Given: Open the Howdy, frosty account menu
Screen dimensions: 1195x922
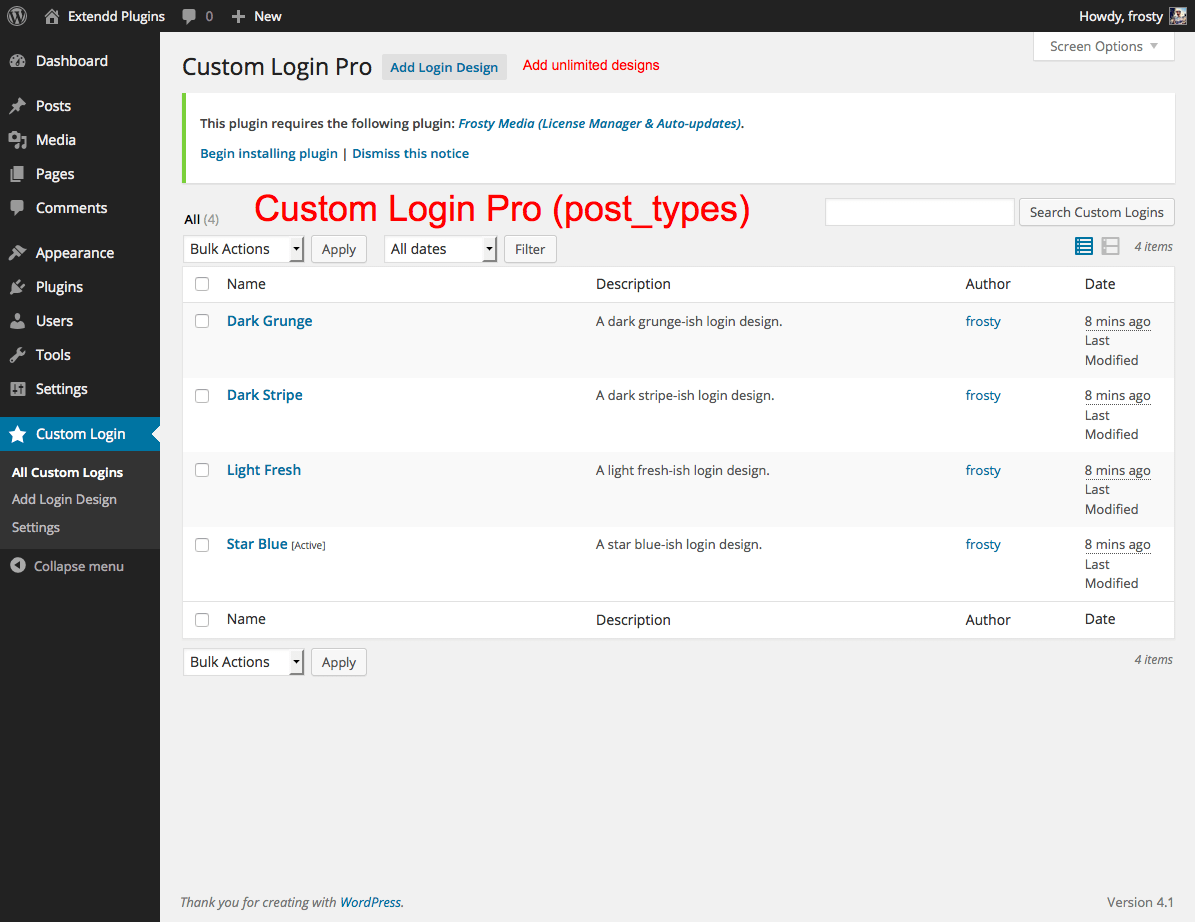Looking at the screenshot, I should pyautogui.click(x=1132, y=16).
